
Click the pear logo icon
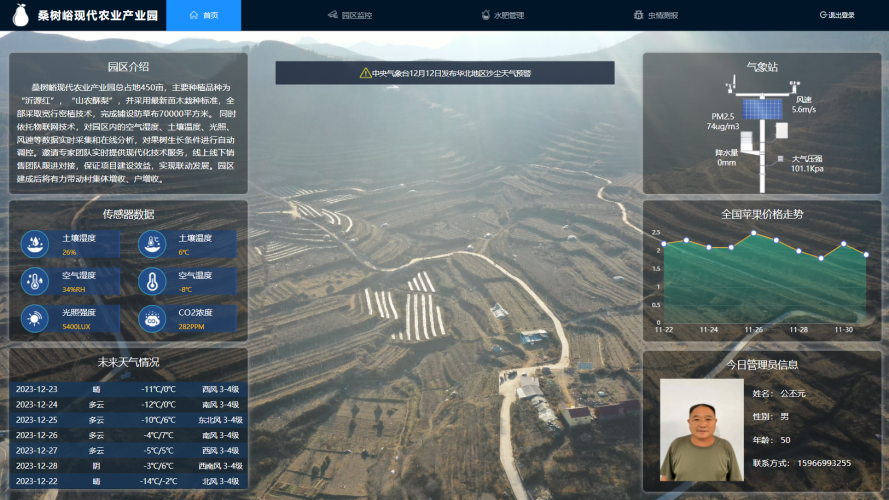(20, 15)
